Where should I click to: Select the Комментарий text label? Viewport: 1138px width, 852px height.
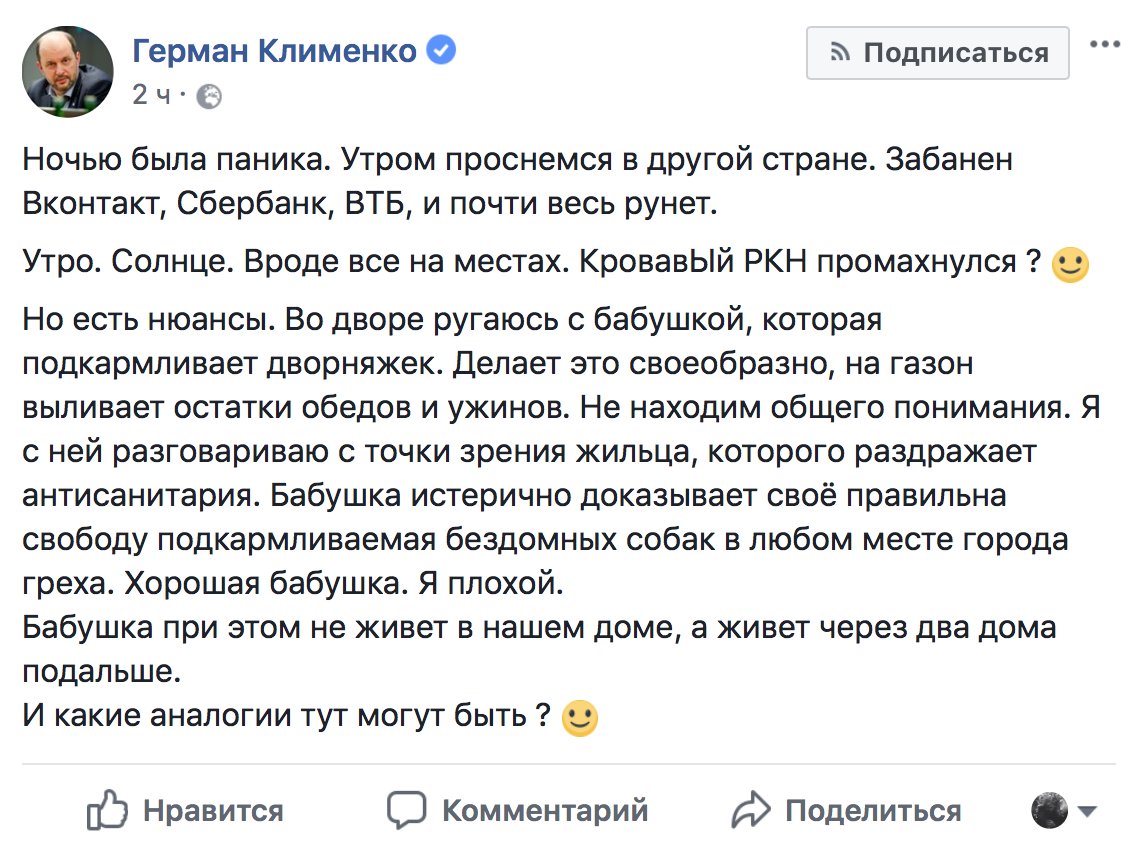[545, 809]
